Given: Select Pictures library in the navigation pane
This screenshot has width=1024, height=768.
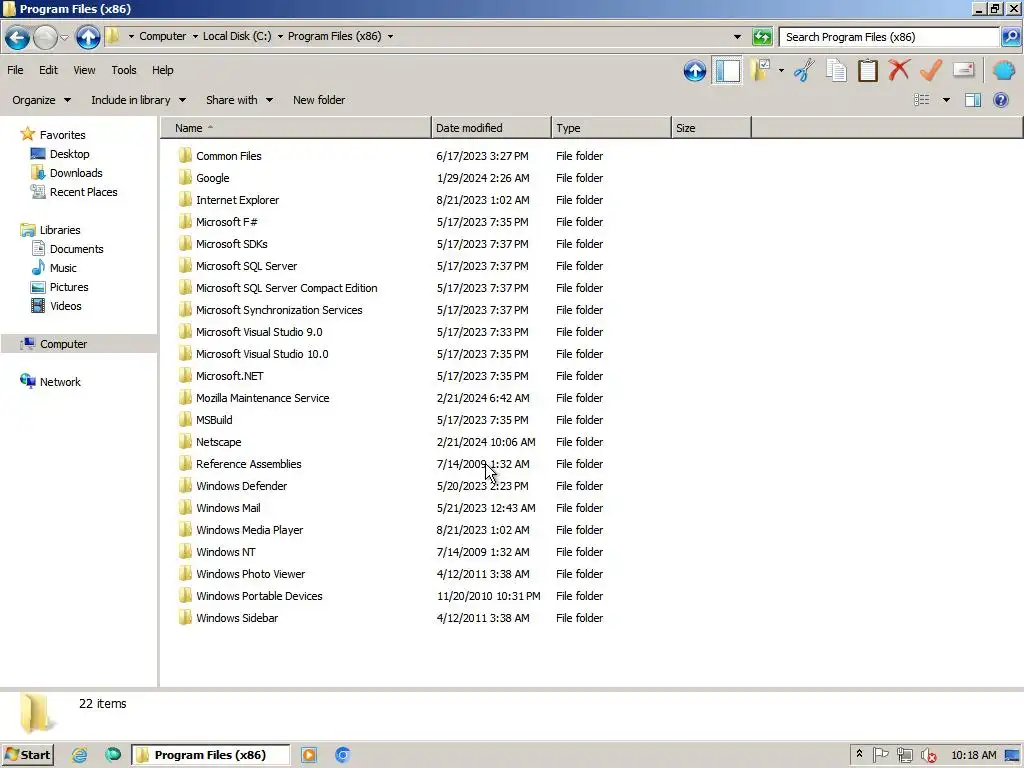Looking at the screenshot, I should (x=69, y=287).
